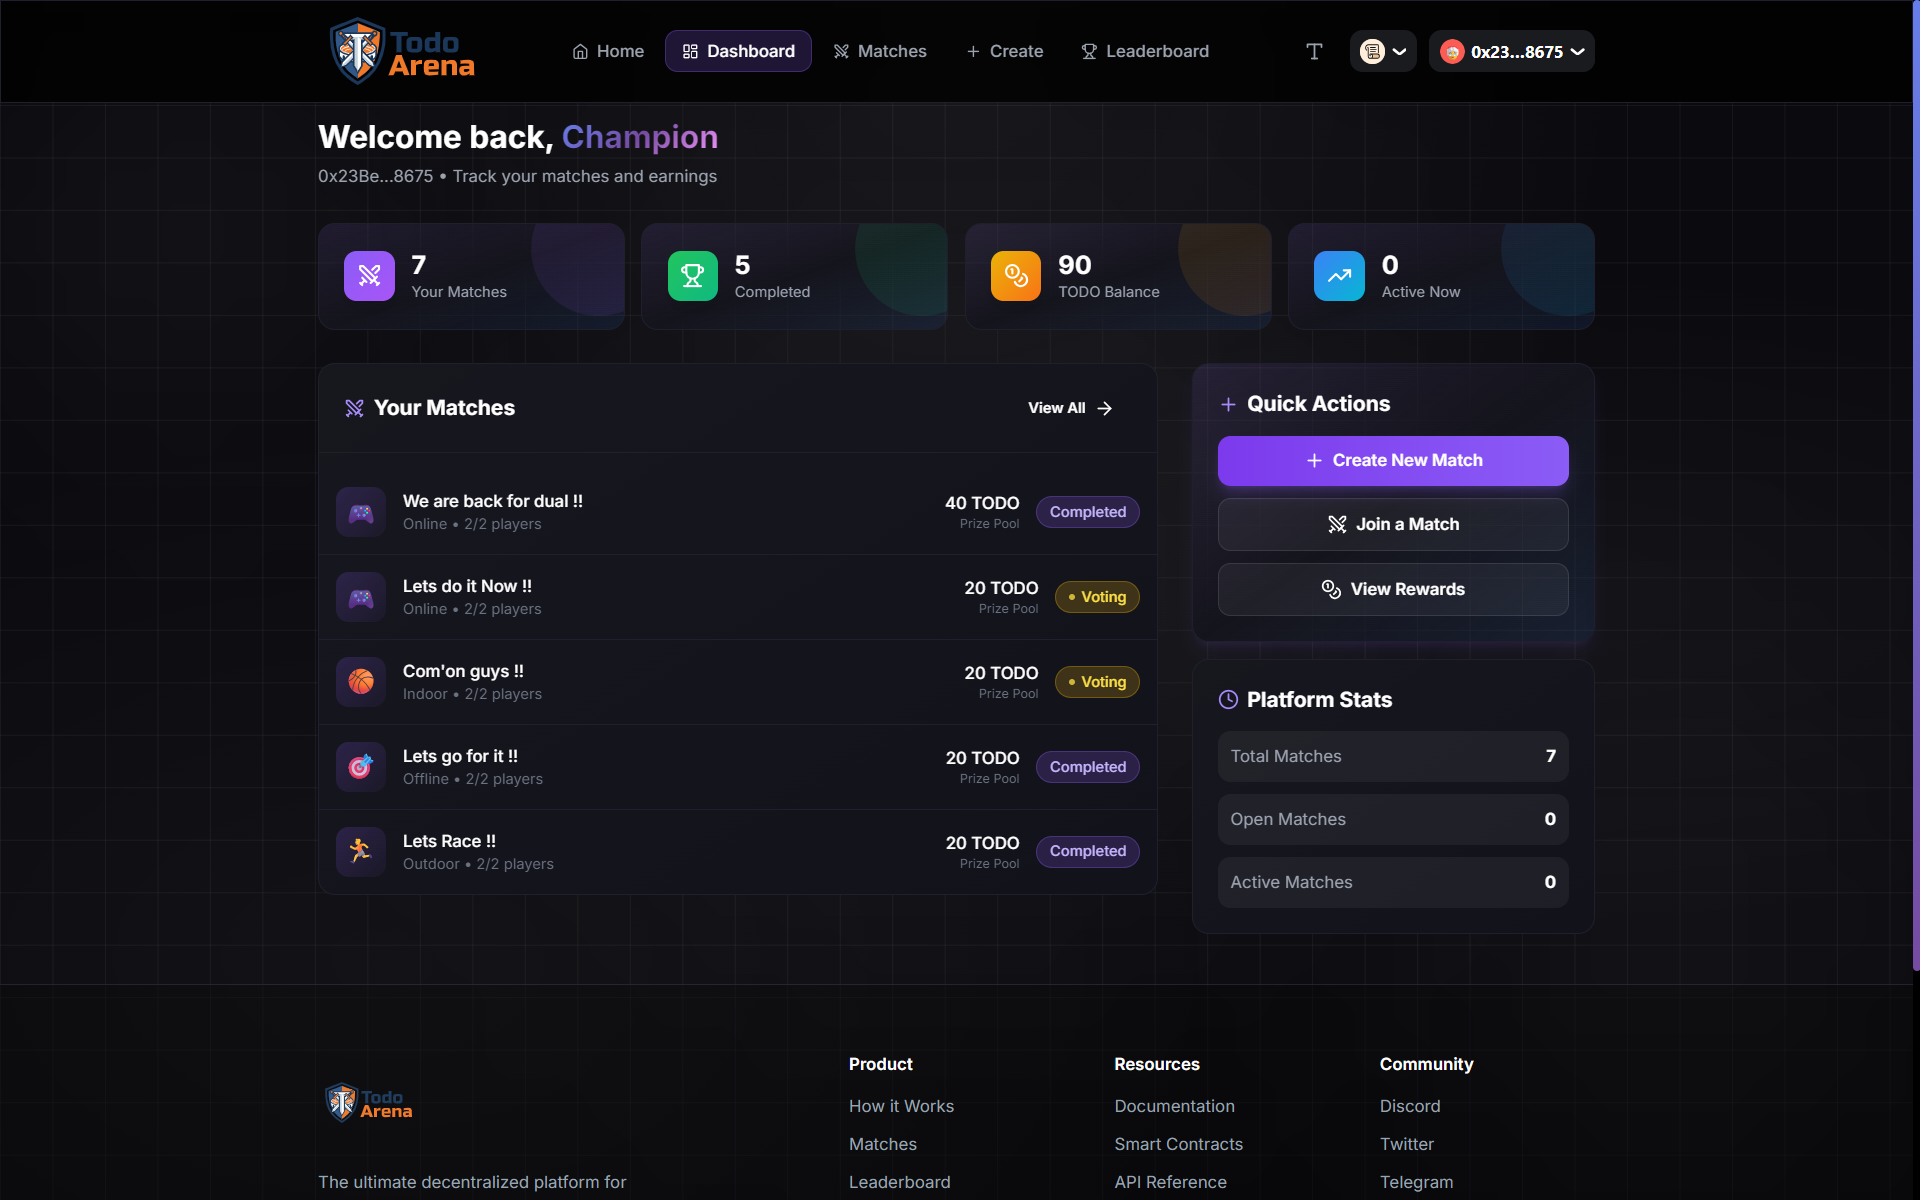Click the runner icon for Lets Race match
The width and height of the screenshot is (1920, 1200).
click(361, 851)
